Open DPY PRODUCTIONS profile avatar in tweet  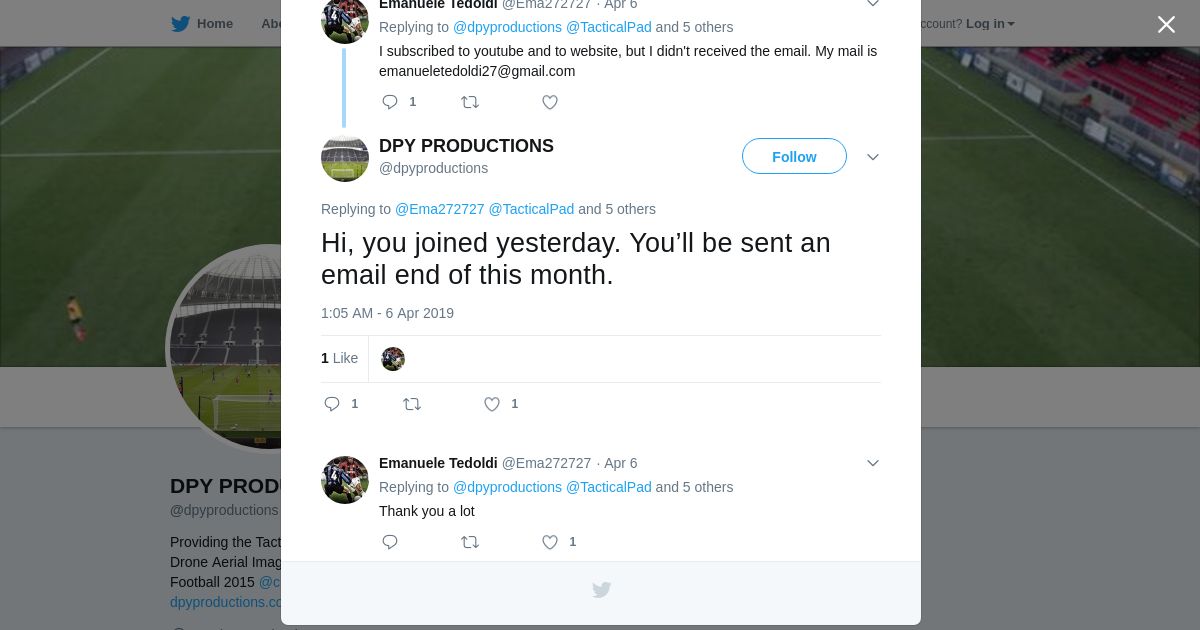tap(345, 158)
